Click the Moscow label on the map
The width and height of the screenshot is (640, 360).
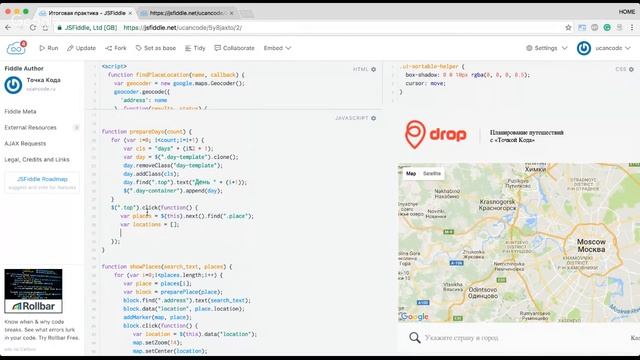pos(591,245)
